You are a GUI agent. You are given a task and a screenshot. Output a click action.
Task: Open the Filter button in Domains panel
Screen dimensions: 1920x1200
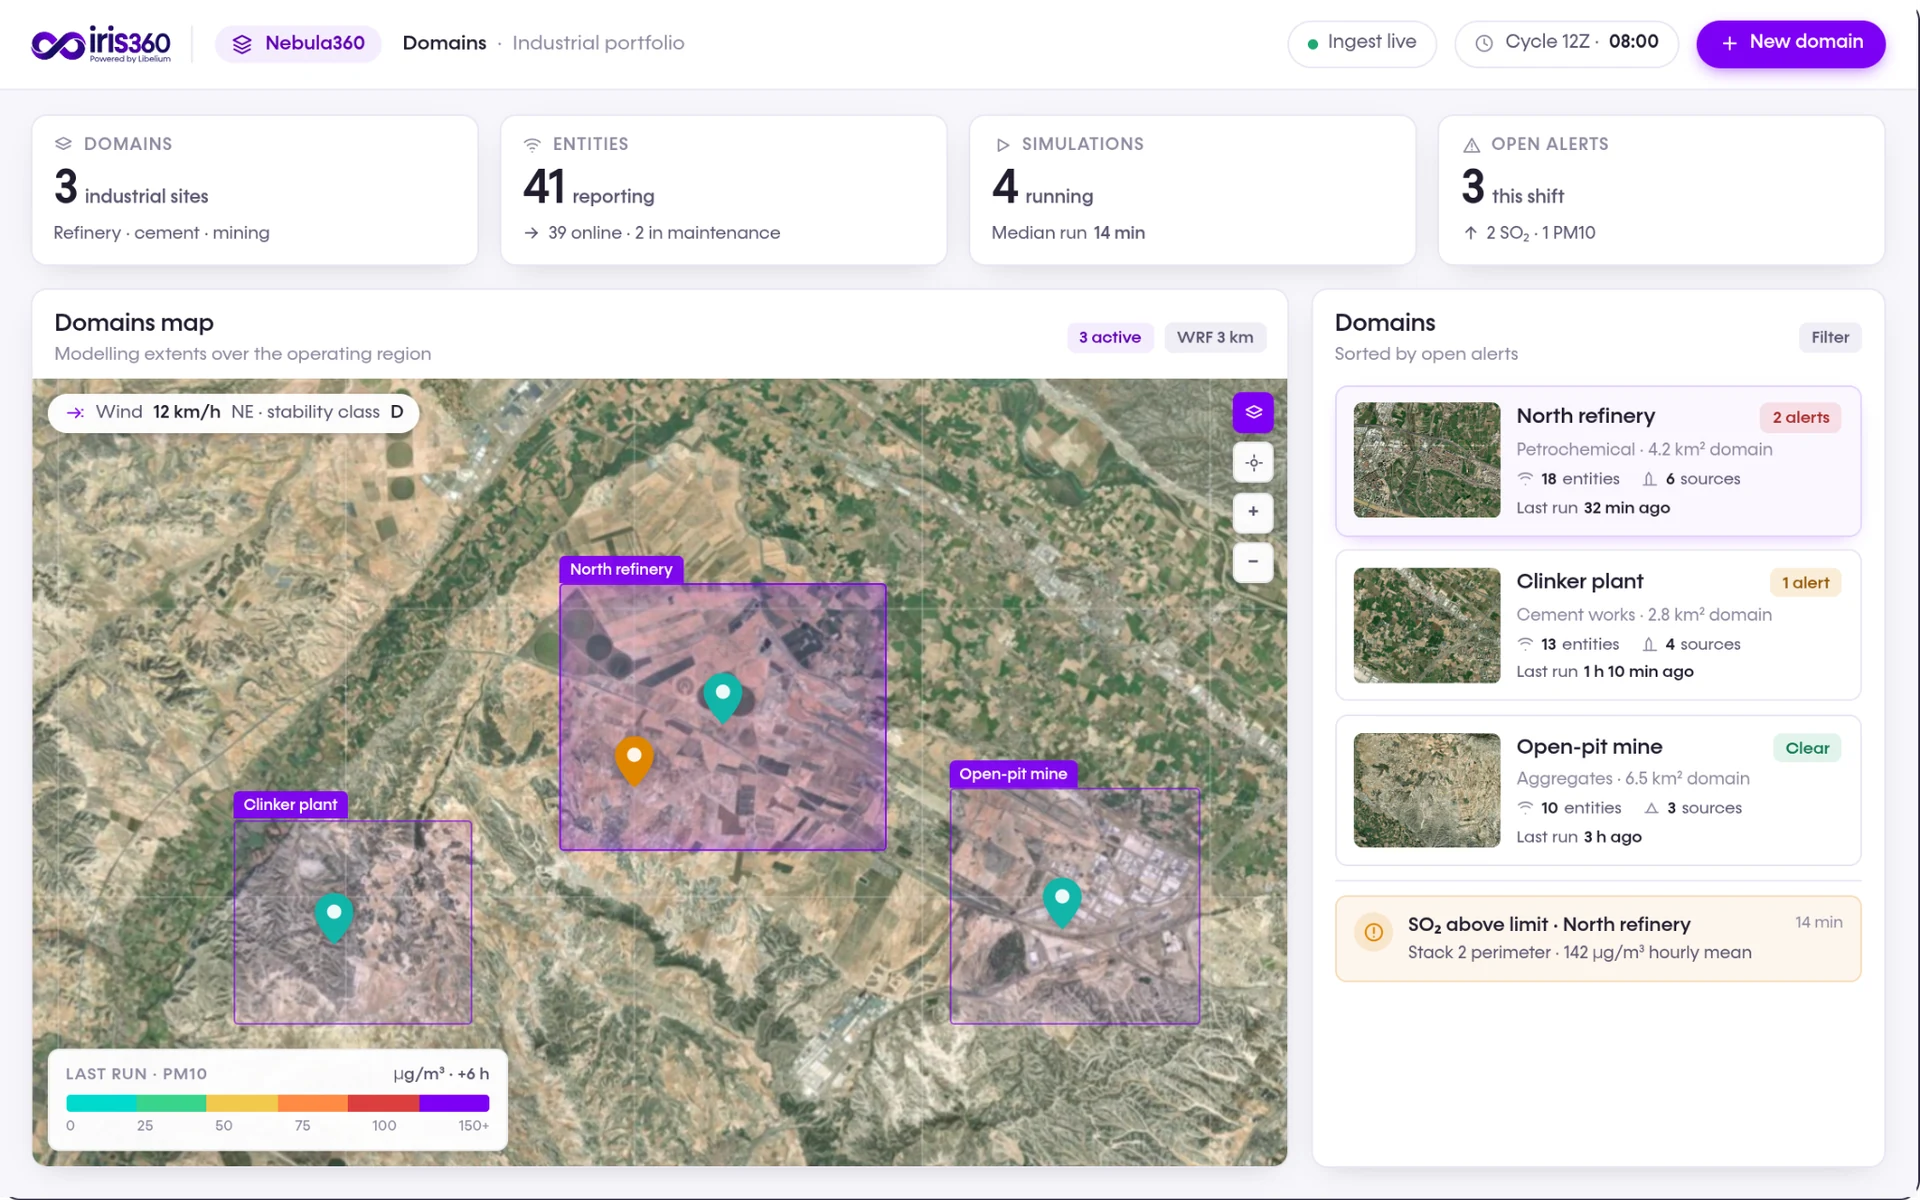pyautogui.click(x=1829, y=338)
